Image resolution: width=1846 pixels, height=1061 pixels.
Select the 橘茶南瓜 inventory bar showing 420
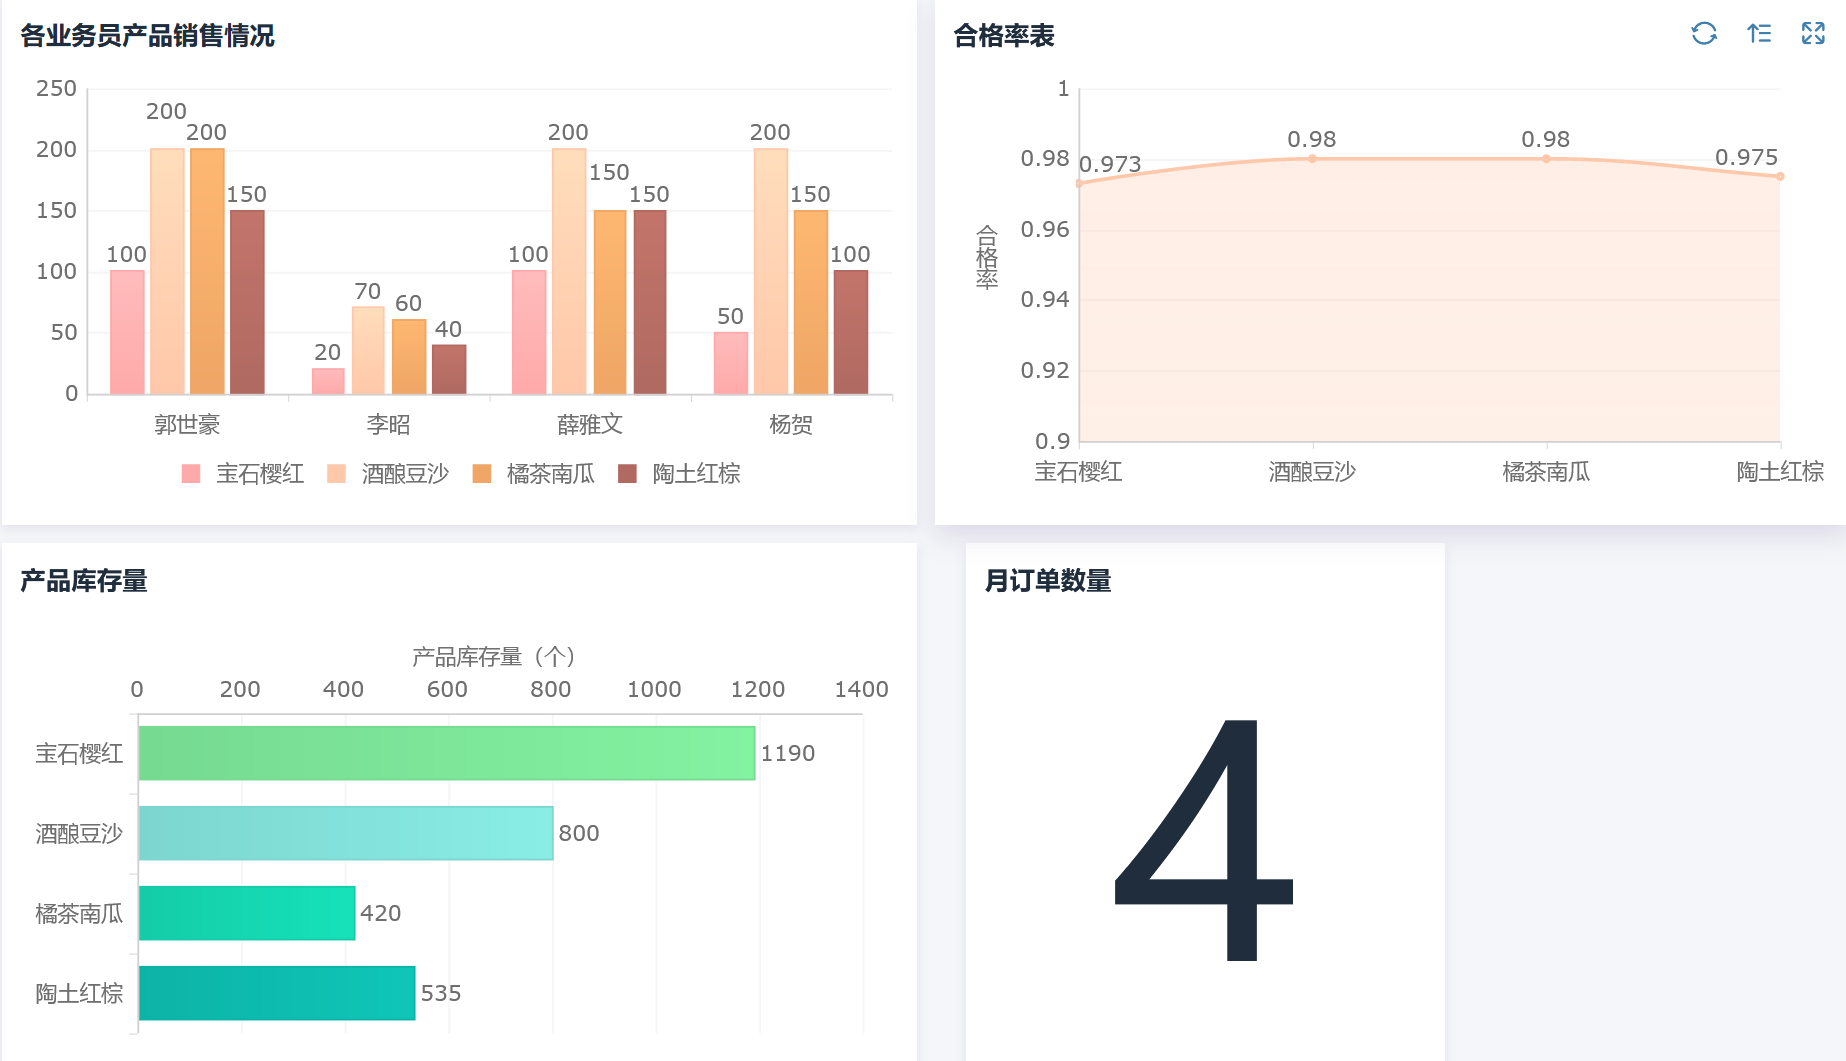pos(247,913)
